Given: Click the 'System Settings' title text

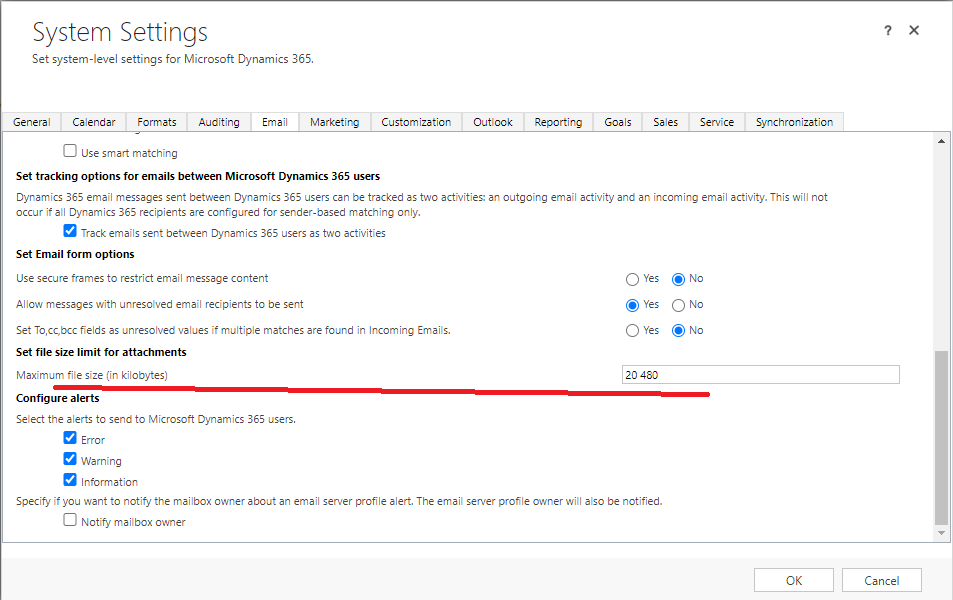Looking at the screenshot, I should [120, 32].
